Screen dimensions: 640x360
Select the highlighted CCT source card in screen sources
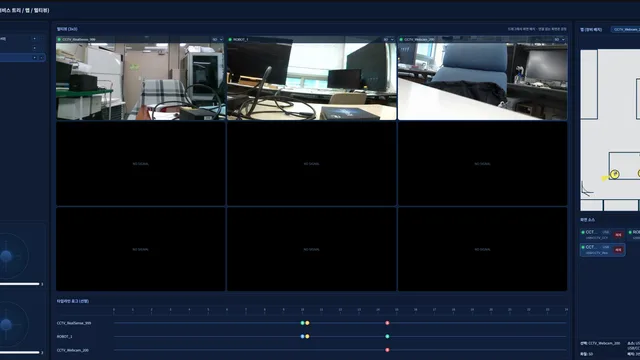[602, 250]
